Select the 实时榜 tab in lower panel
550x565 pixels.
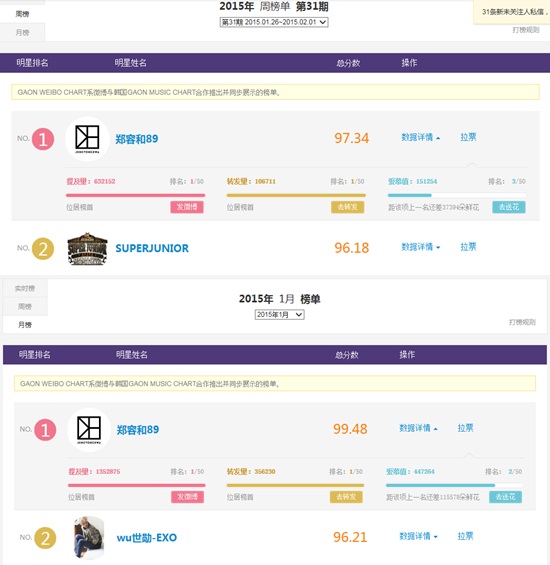[25, 288]
